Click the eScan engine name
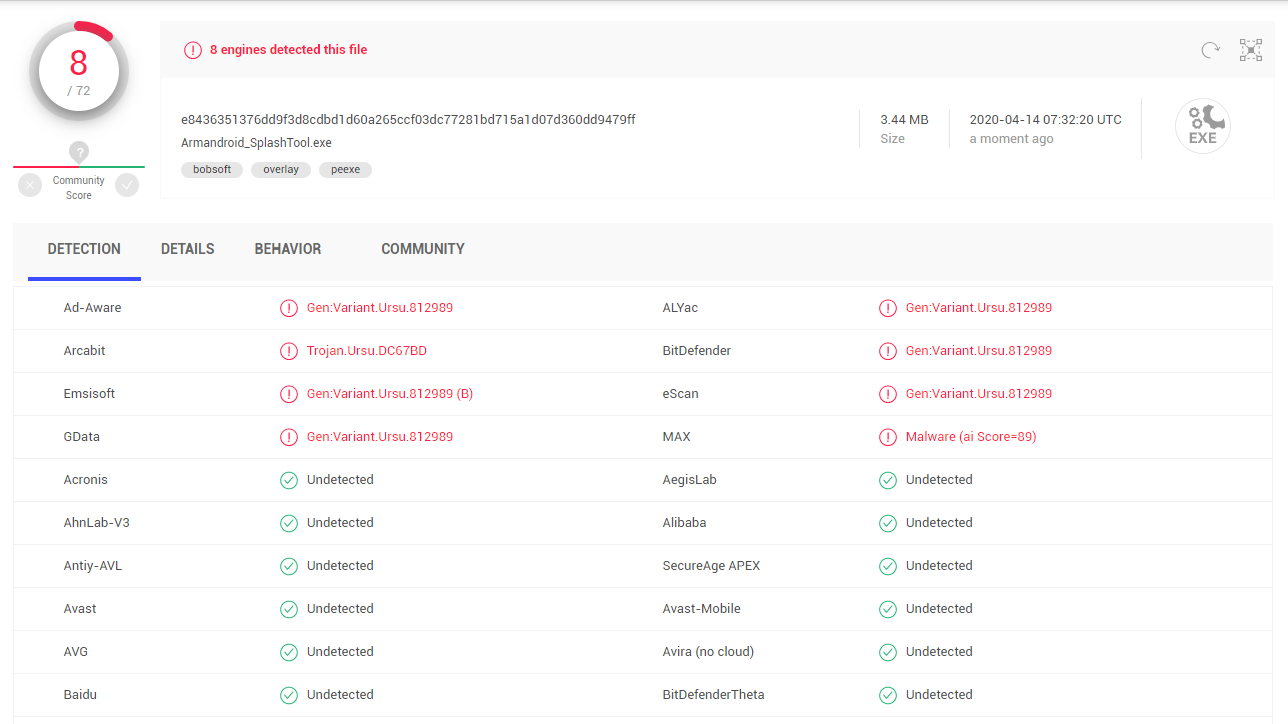The image size is (1288, 724). 681,394
